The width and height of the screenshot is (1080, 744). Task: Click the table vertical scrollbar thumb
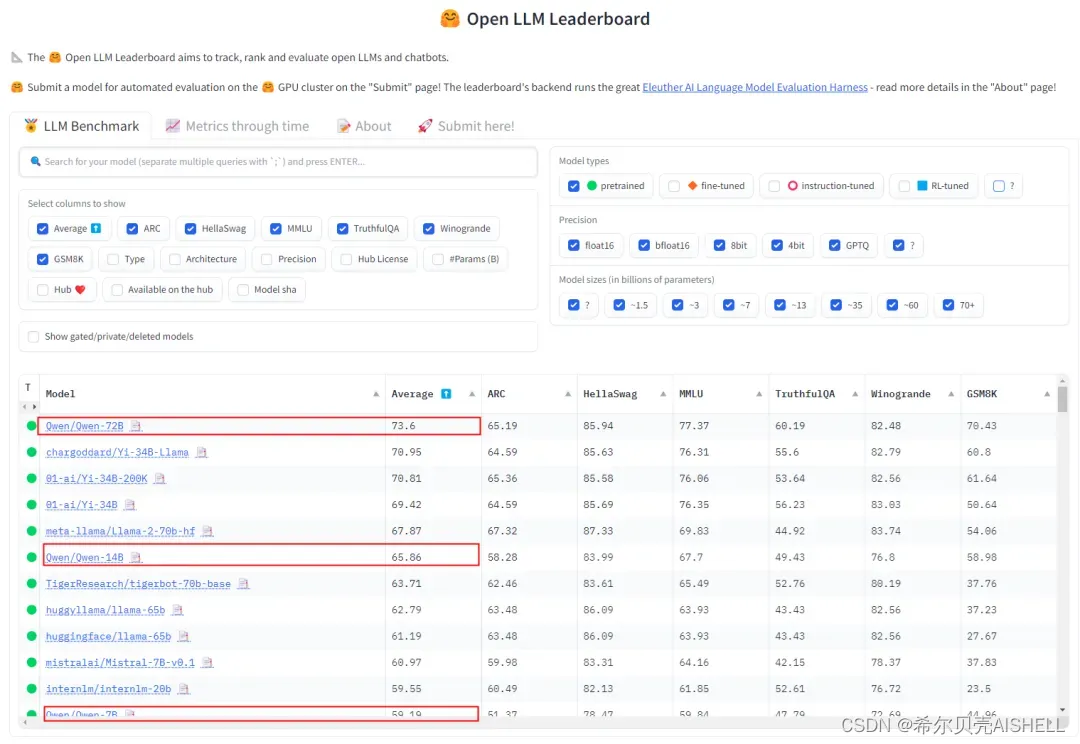[1063, 400]
